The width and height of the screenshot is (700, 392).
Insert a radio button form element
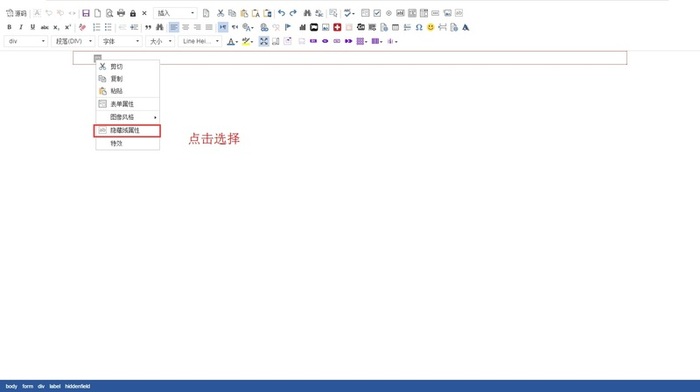click(389, 13)
